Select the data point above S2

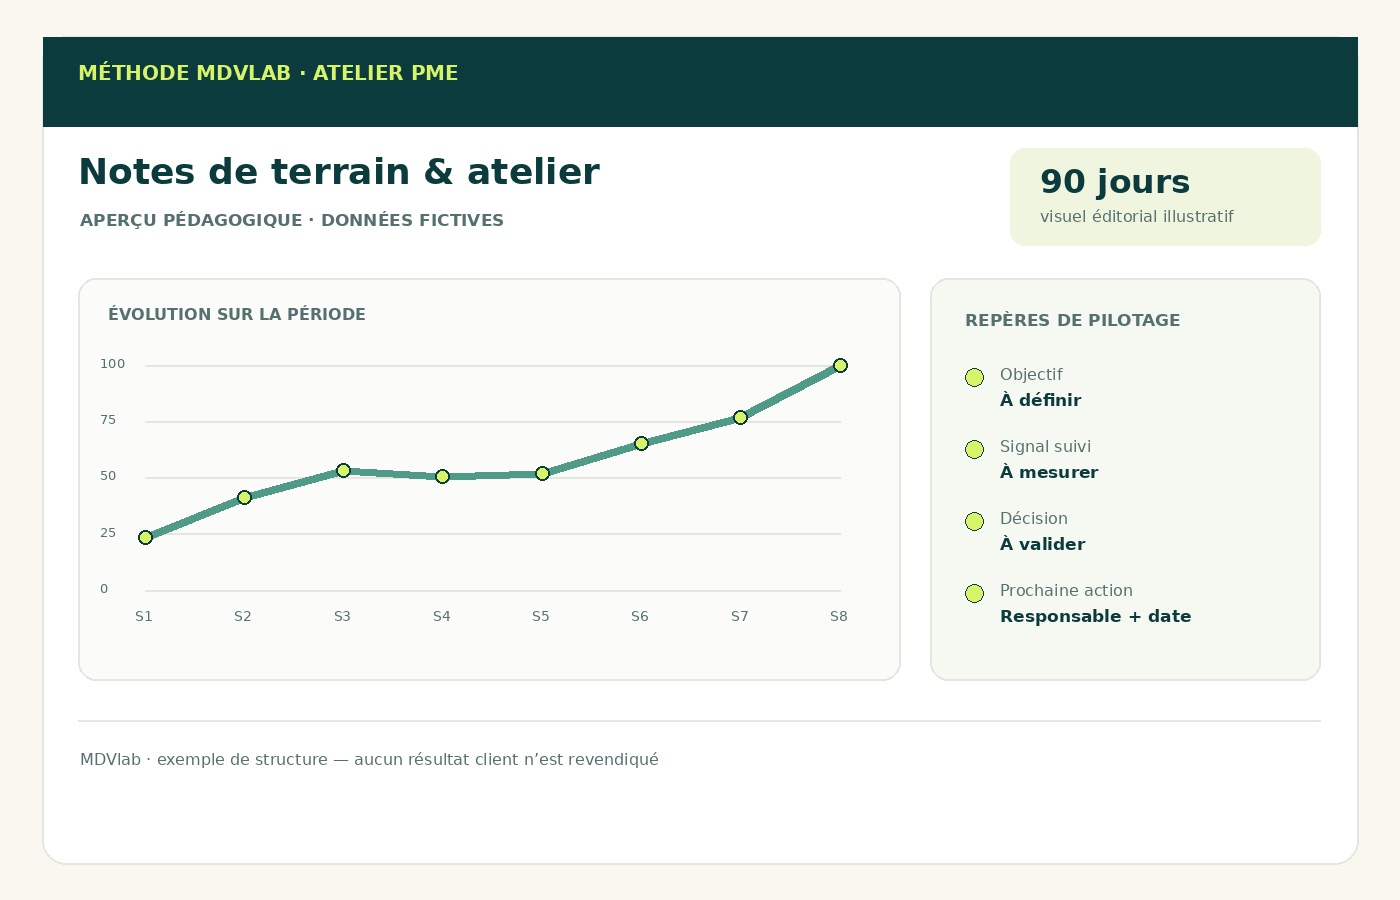[244, 497]
